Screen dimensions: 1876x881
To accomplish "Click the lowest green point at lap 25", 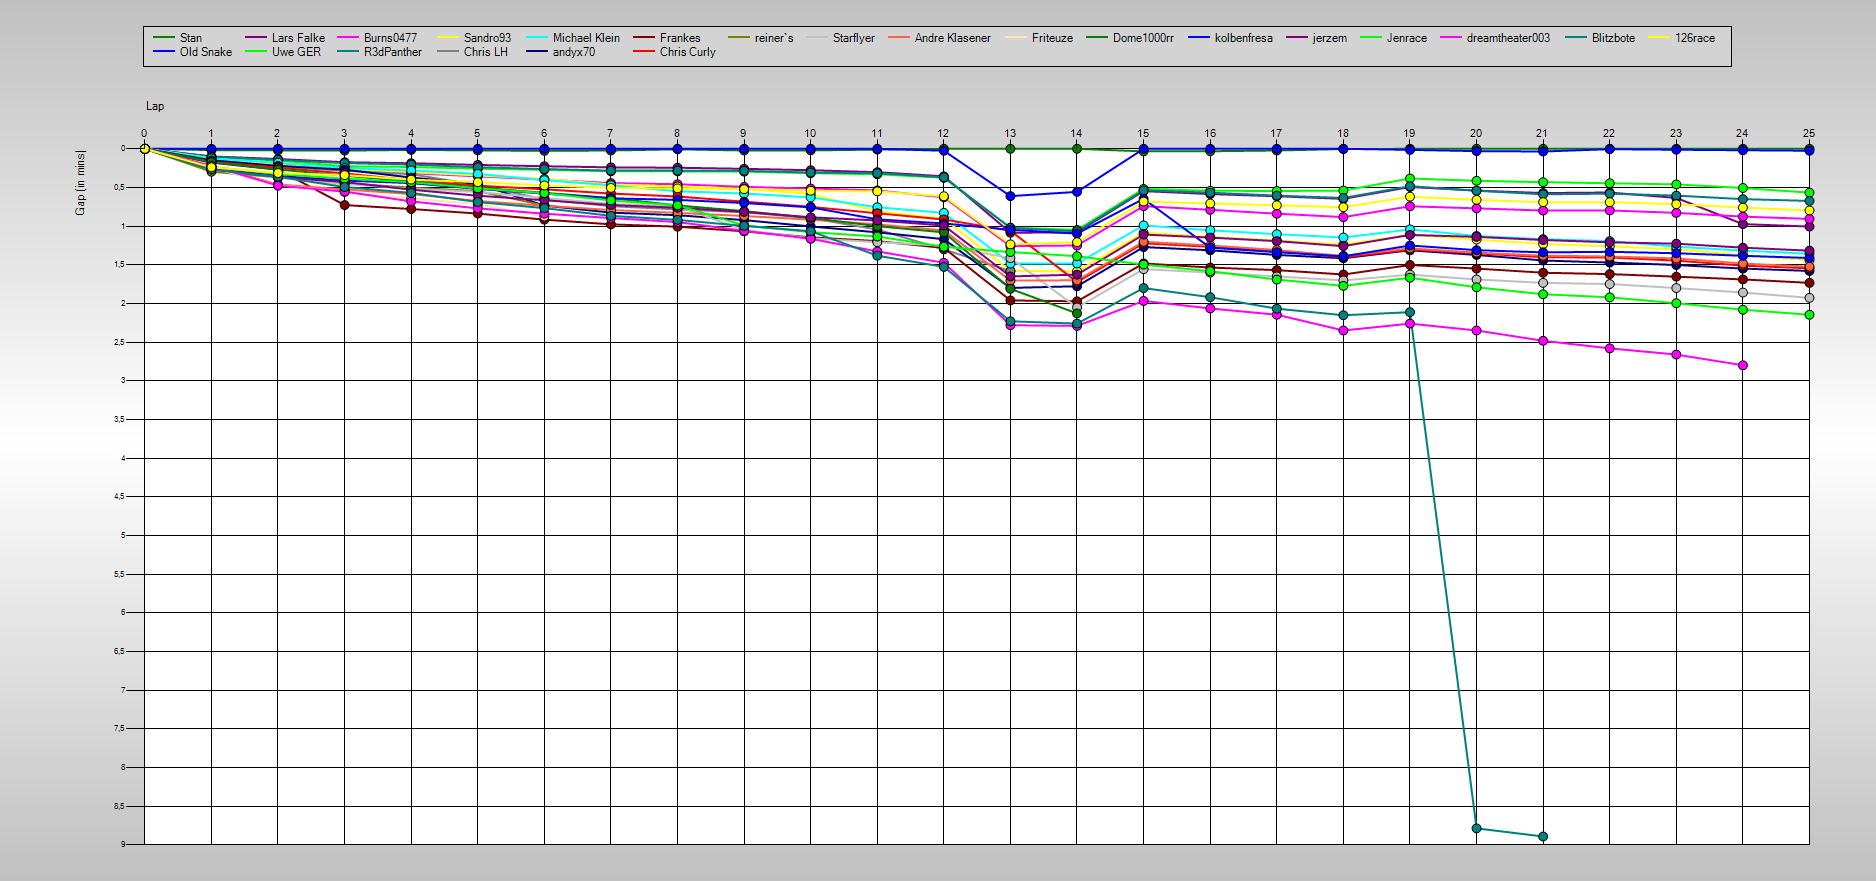I will click(1809, 315).
